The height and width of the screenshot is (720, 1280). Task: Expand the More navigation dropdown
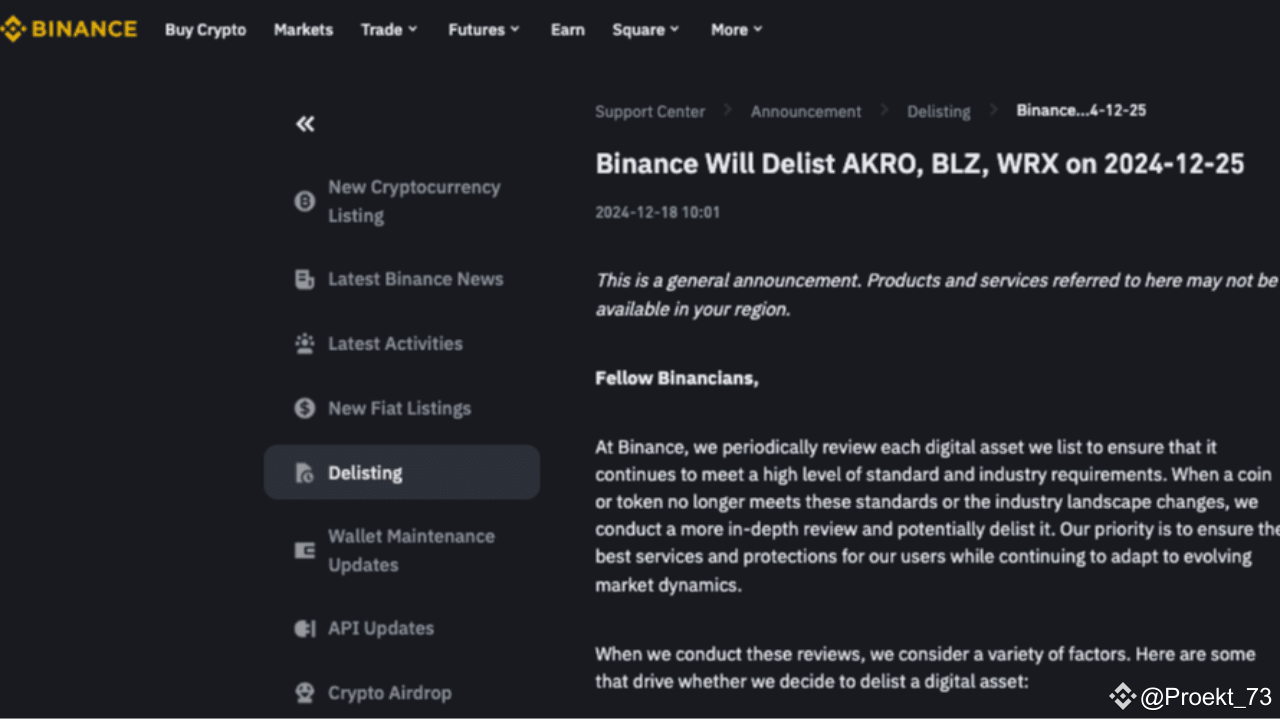click(736, 29)
